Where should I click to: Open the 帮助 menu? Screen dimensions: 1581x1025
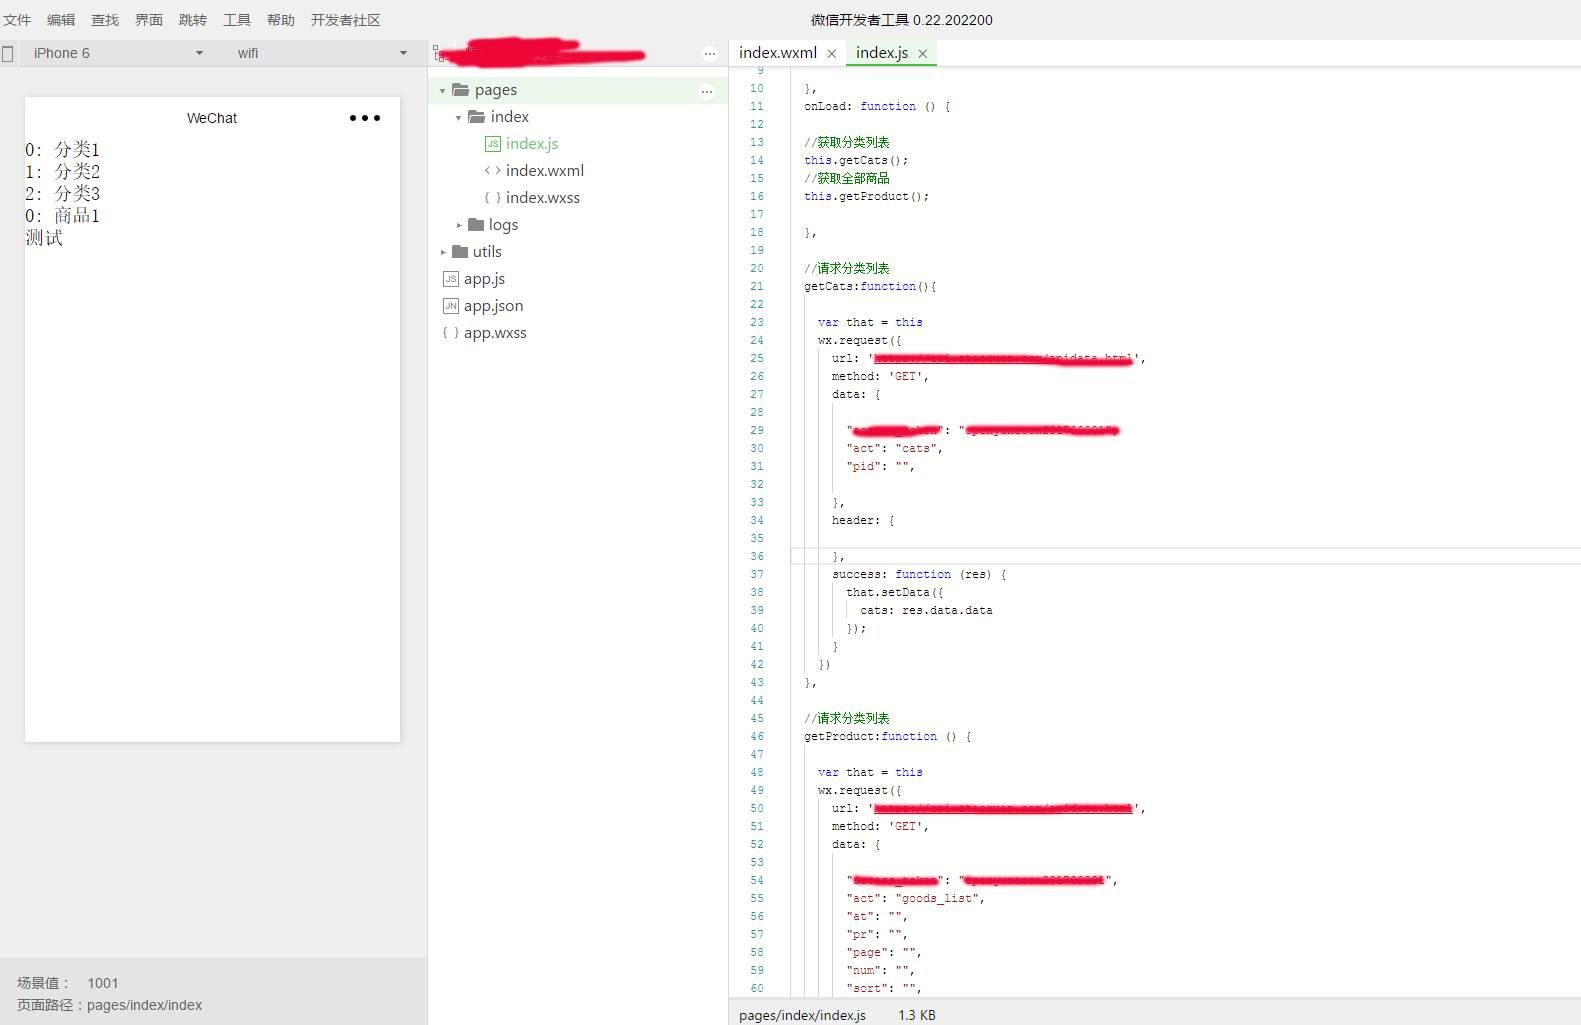(281, 20)
